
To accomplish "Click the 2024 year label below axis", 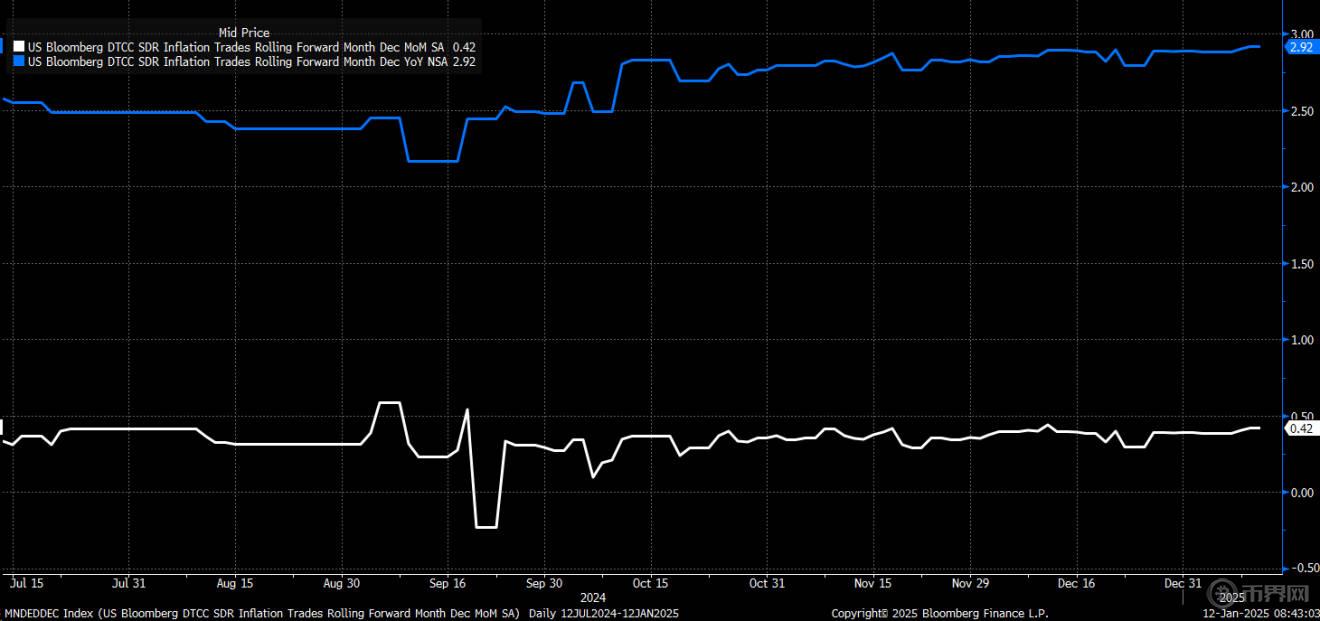I will (593, 597).
